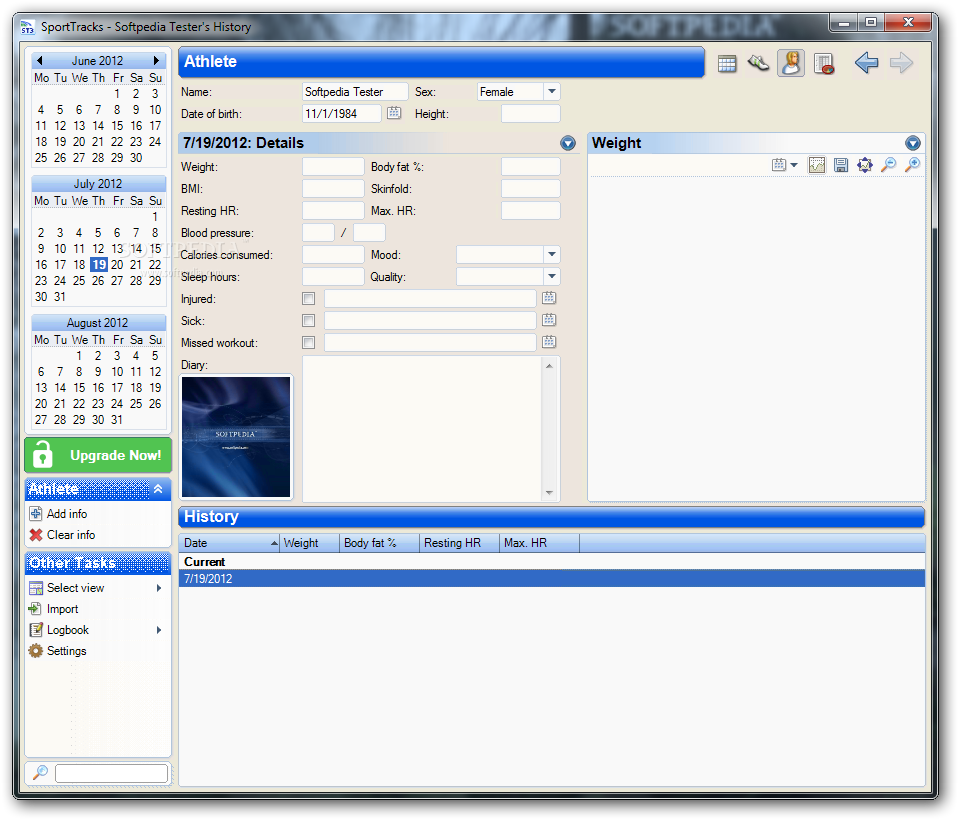Click the Resting HR input field

pos(333,210)
